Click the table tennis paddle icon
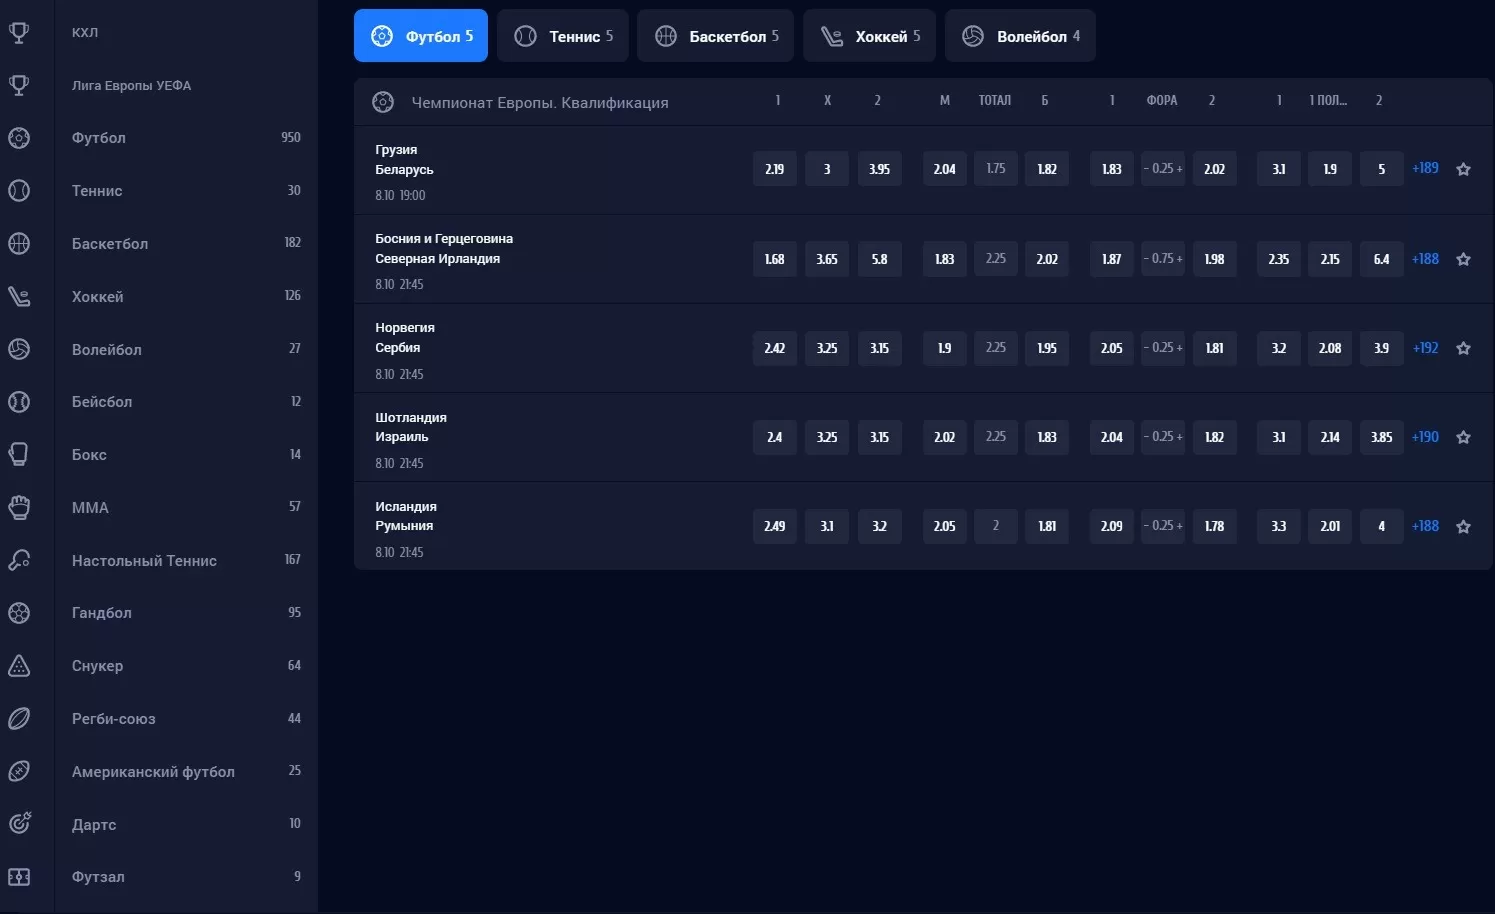Screen dimensions: 1495x914 tap(19, 560)
